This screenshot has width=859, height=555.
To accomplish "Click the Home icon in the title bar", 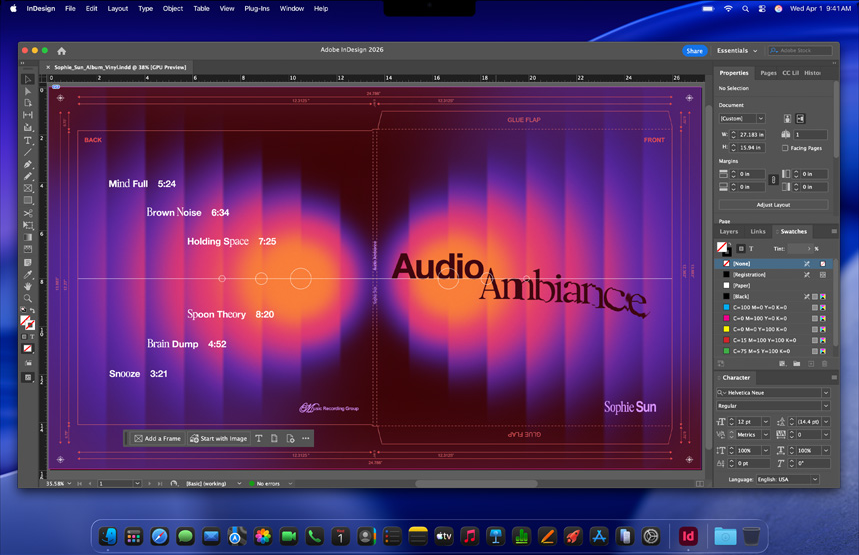I will click(x=61, y=51).
